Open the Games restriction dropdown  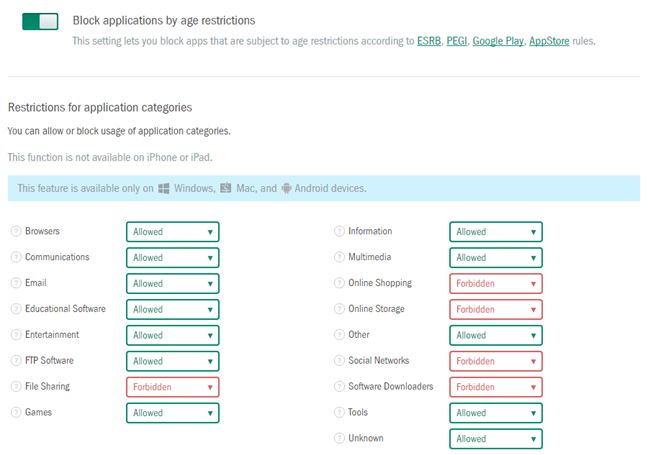(173, 413)
